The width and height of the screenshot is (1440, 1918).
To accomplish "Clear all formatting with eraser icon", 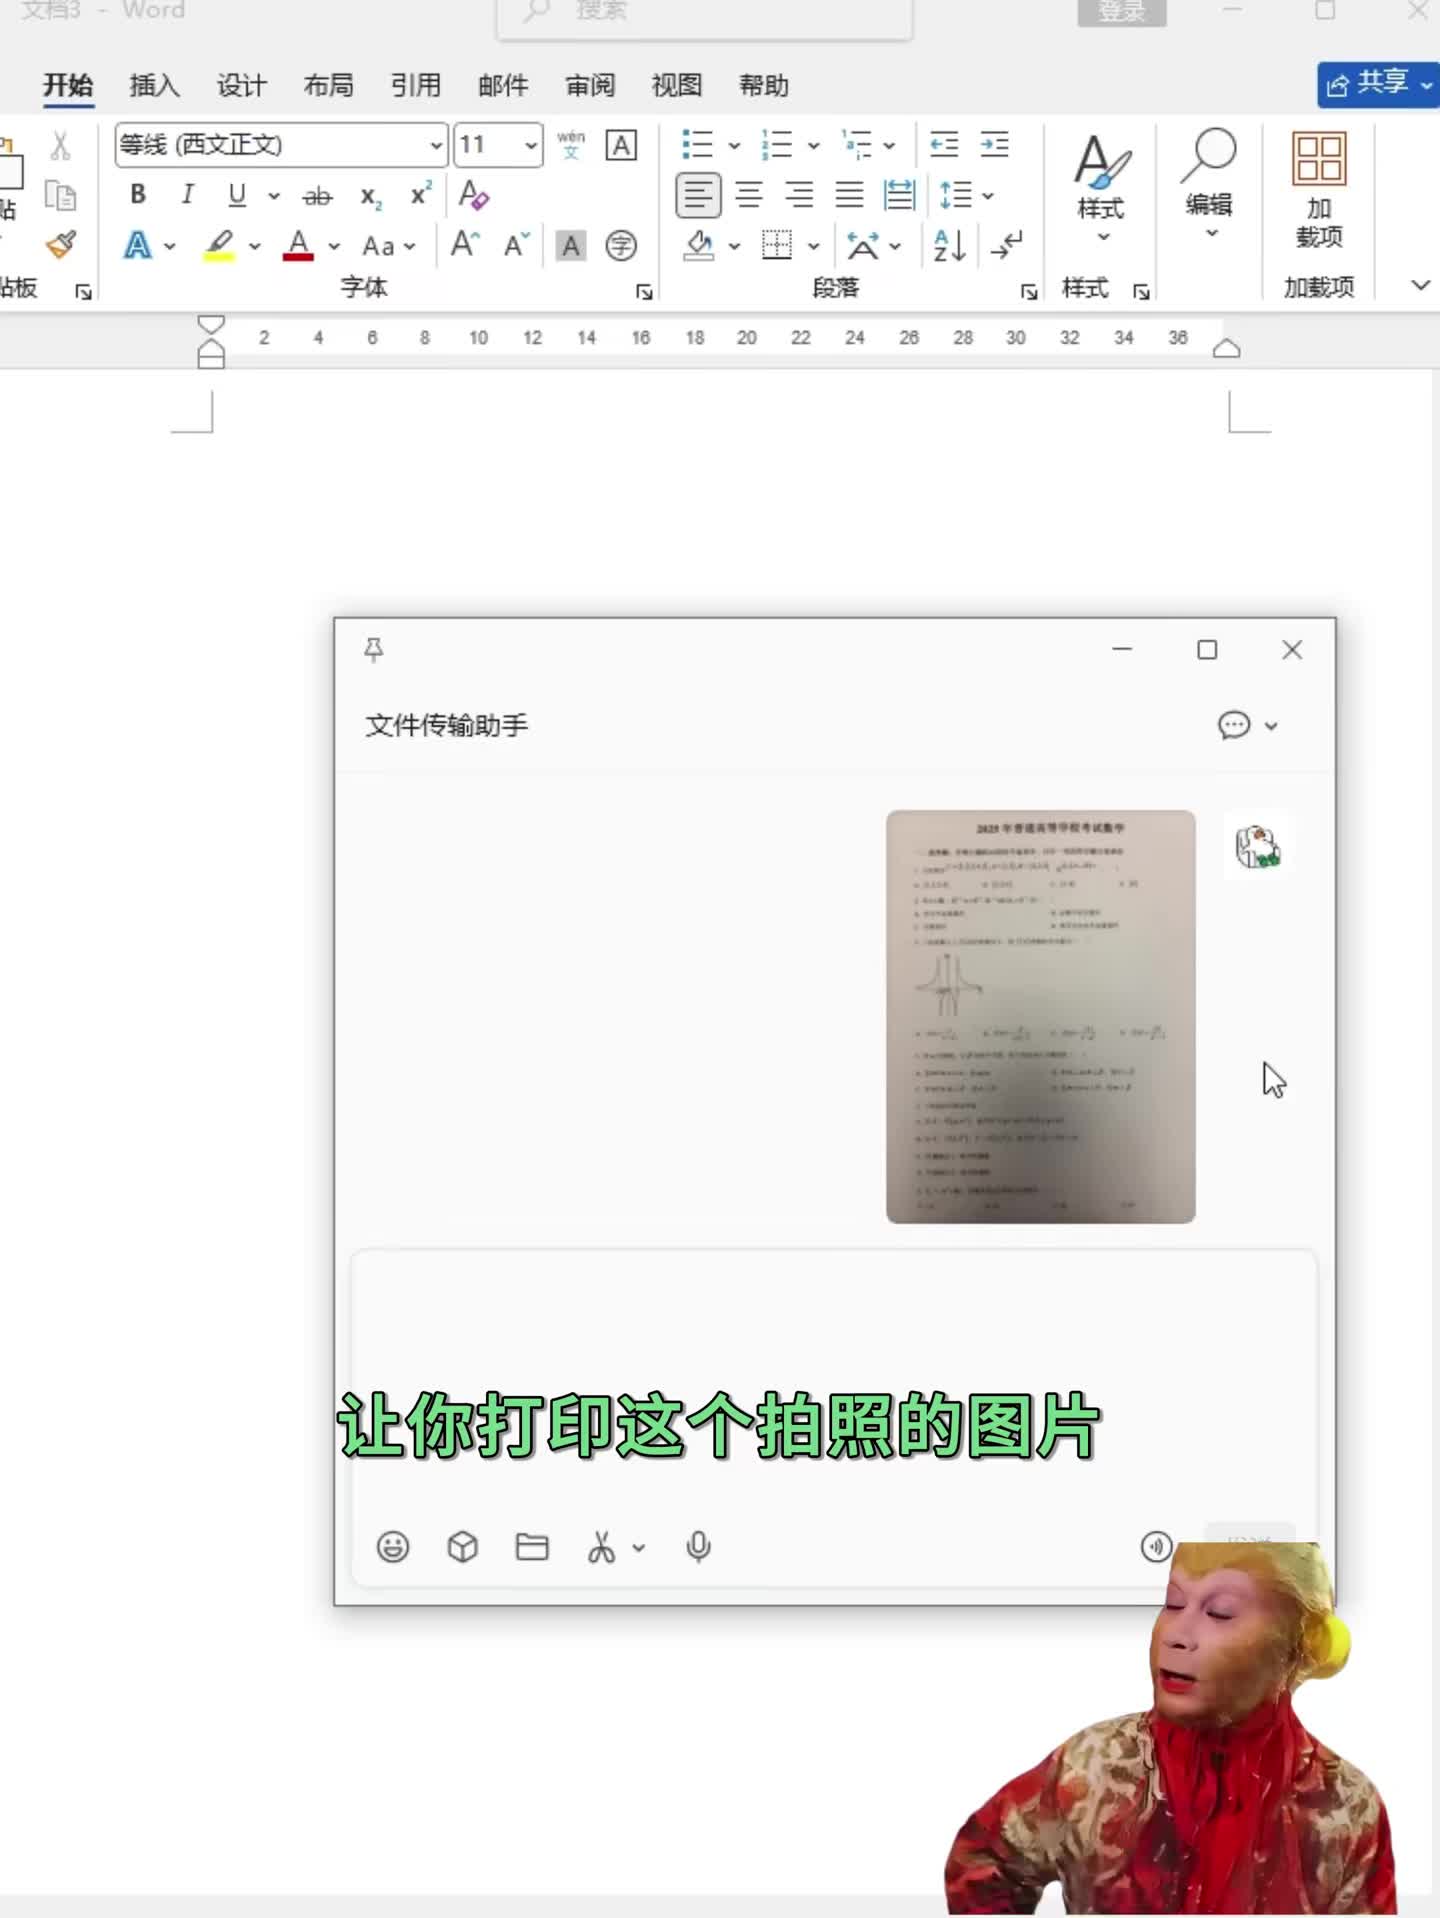I will point(473,195).
